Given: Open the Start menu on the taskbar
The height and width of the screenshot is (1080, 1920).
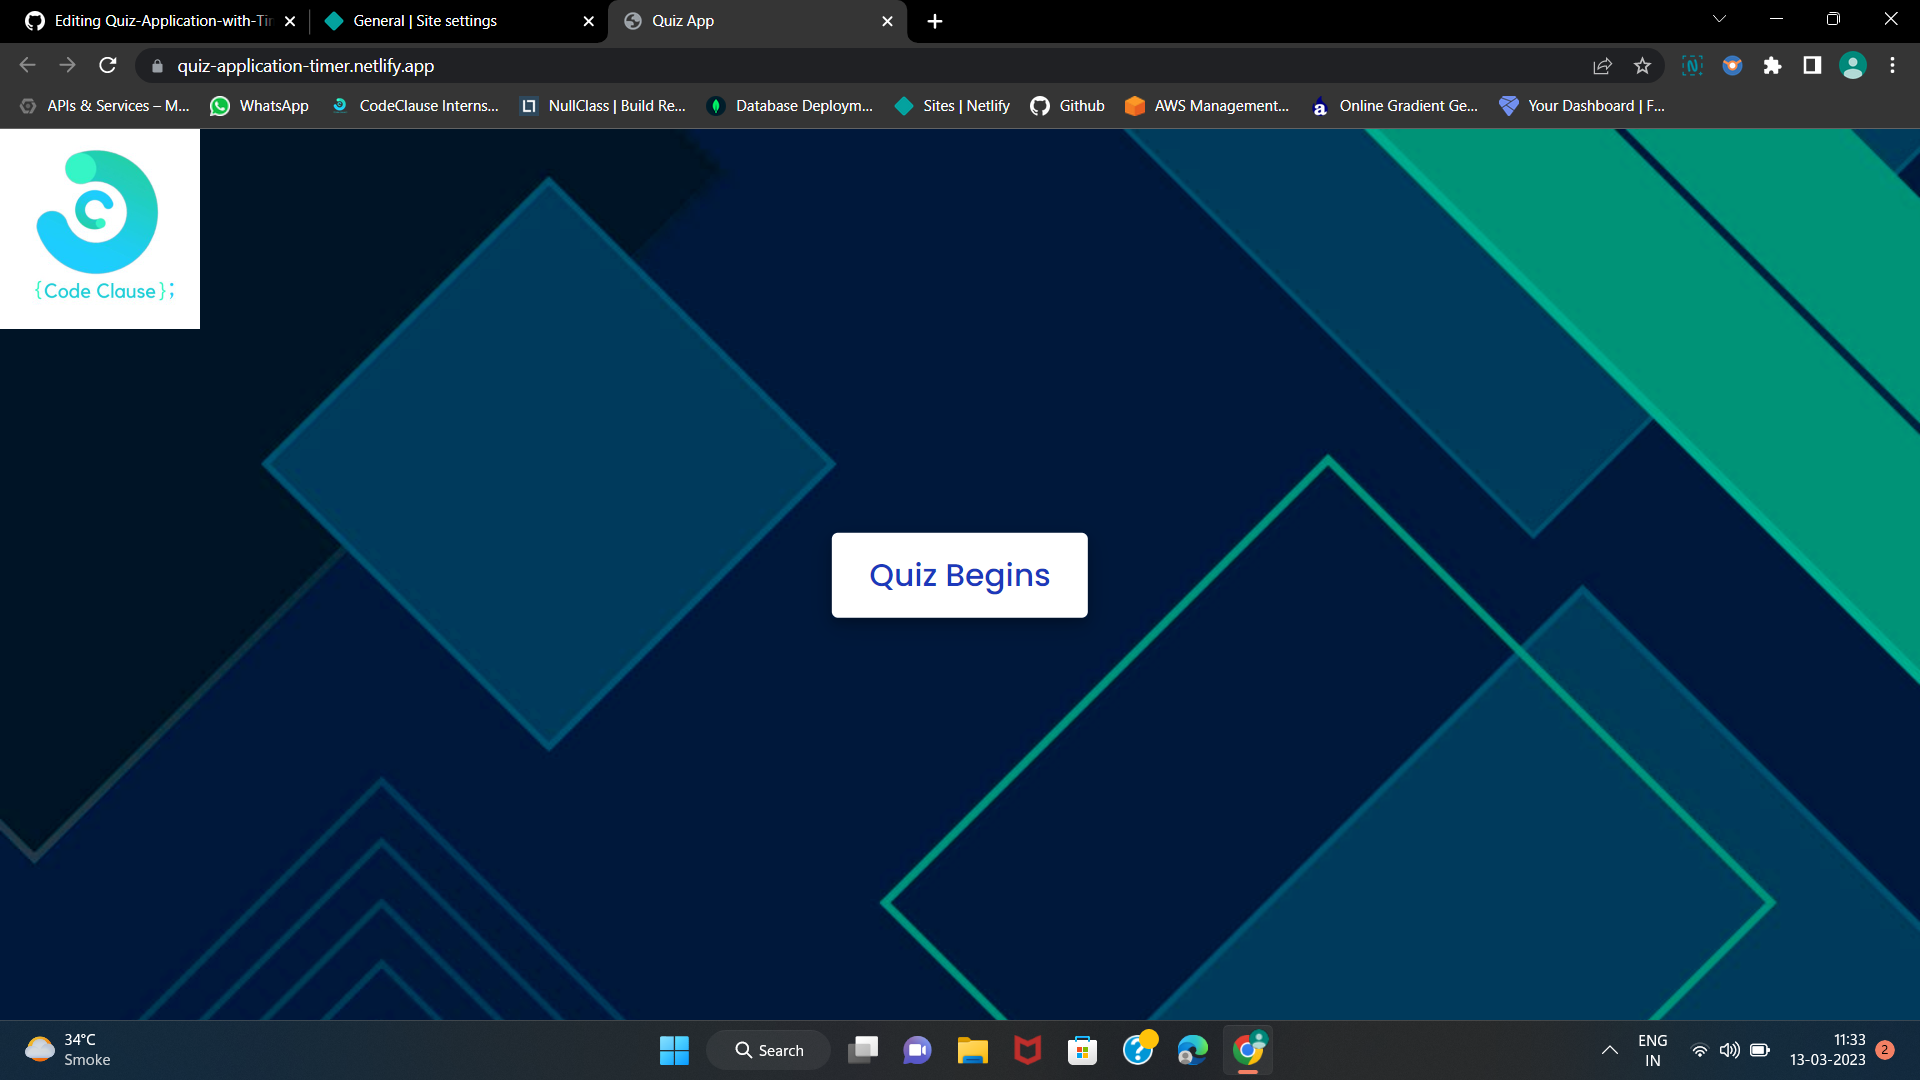Looking at the screenshot, I should click(674, 1050).
